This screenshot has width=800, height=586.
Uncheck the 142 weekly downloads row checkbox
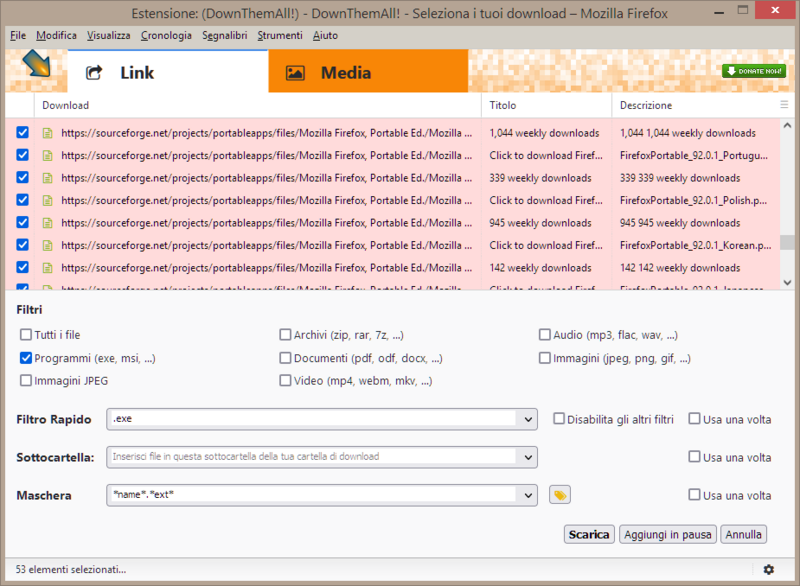[x=22, y=267]
